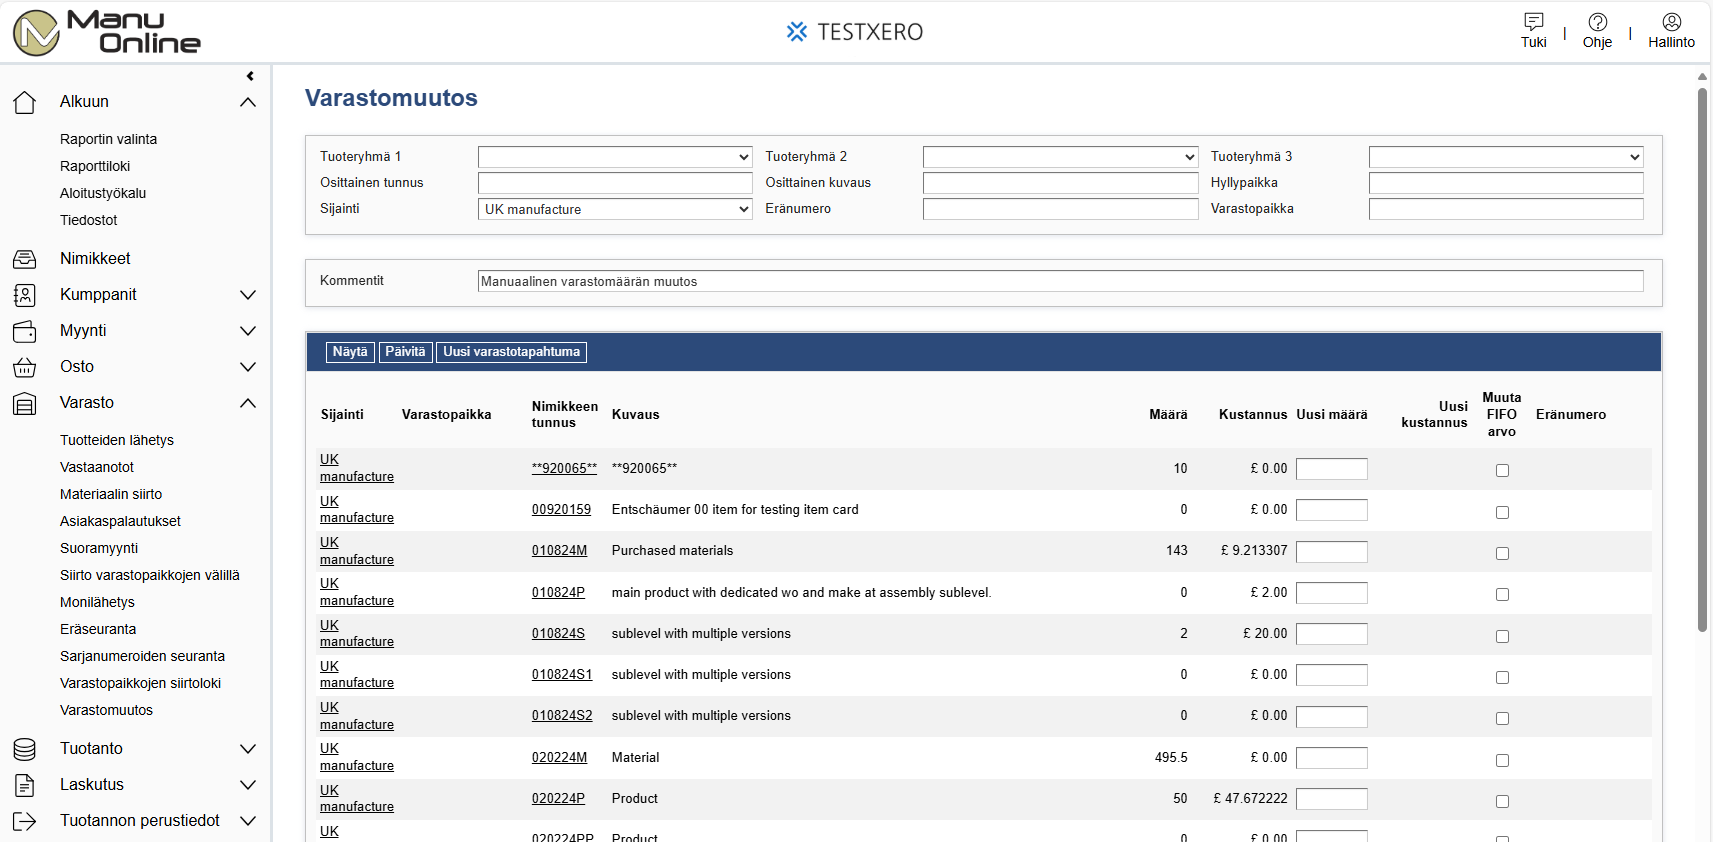The image size is (1713, 842).
Task: Expand the Myynti menu chevron
Action: tap(248, 331)
